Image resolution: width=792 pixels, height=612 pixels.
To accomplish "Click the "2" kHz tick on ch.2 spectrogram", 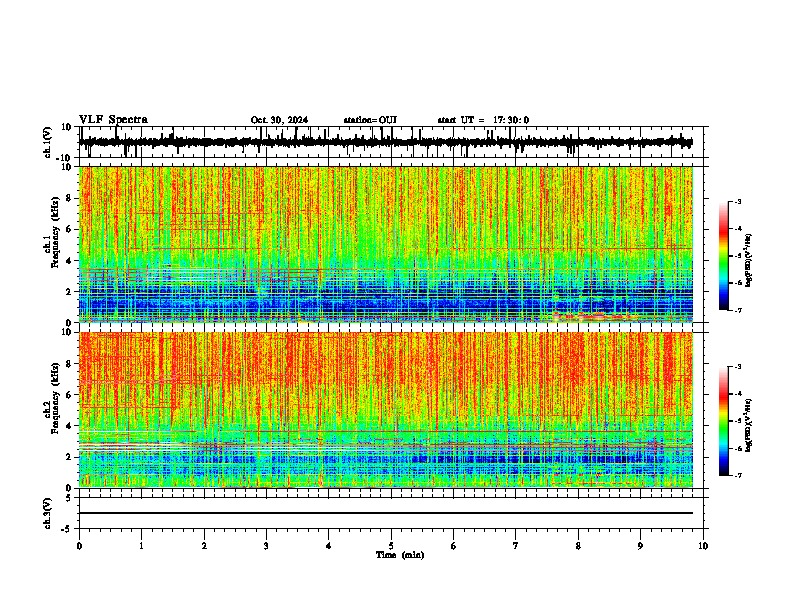I will tap(69, 457).
